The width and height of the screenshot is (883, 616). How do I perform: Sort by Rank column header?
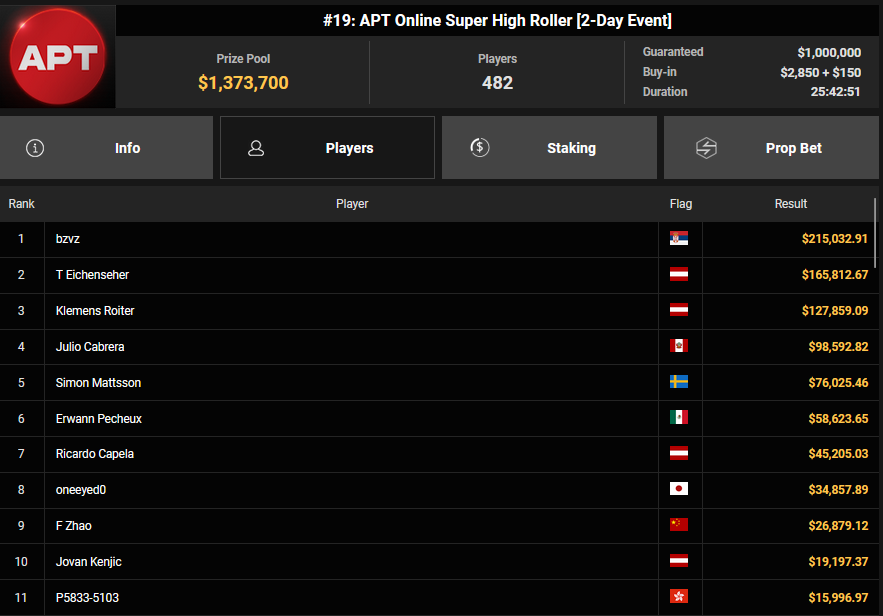(x=21, y=204)
